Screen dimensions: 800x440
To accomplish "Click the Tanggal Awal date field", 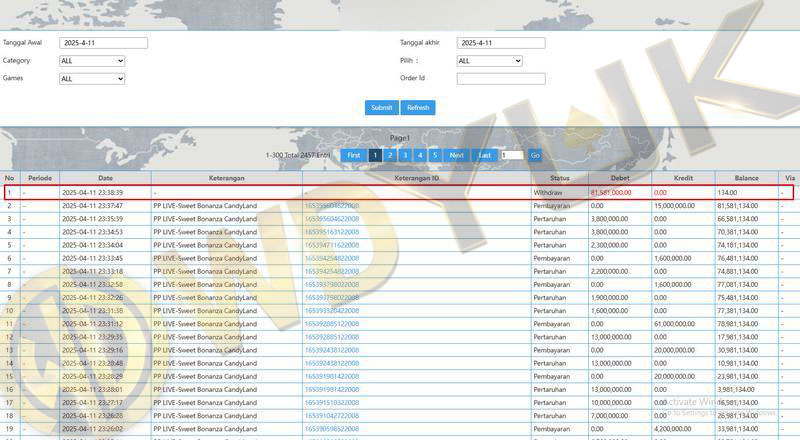I will tap(103, 43).
